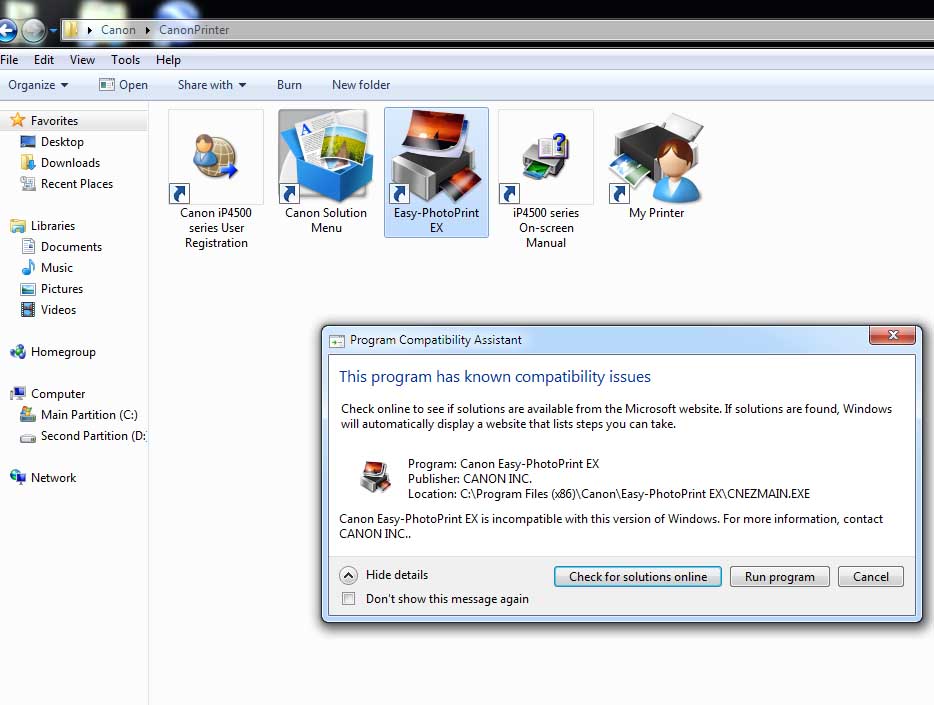The image size is (934, 705).
Task: Select Pictures label under Libraries
Action: [62, 289]
